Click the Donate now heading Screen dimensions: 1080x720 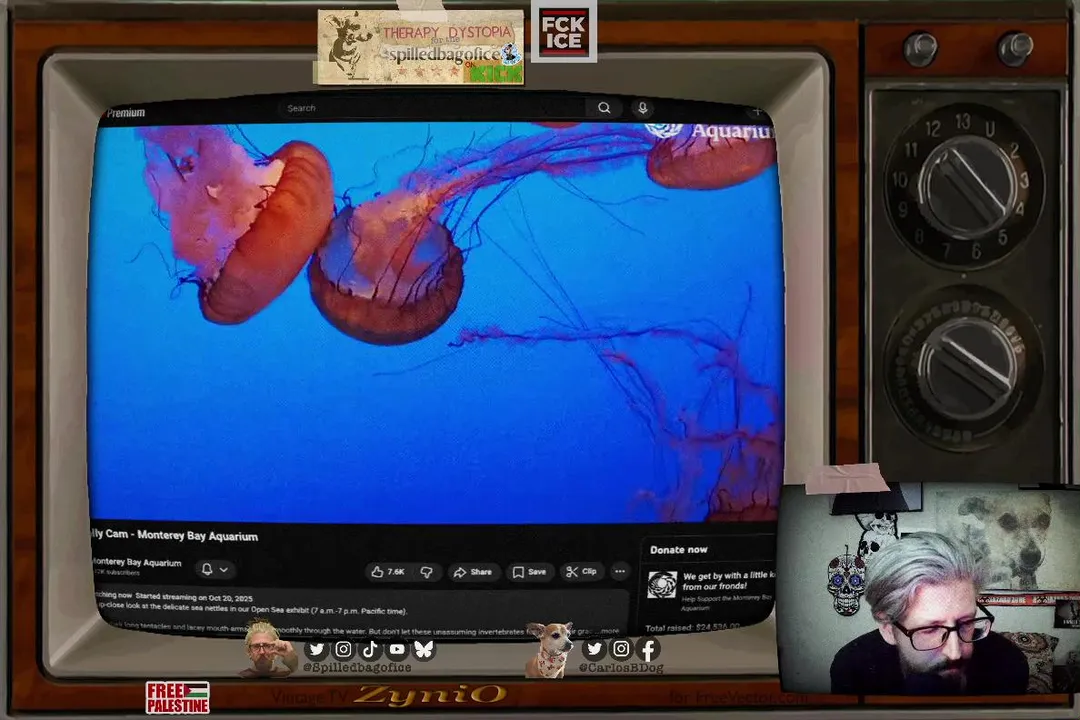(678, 550)
